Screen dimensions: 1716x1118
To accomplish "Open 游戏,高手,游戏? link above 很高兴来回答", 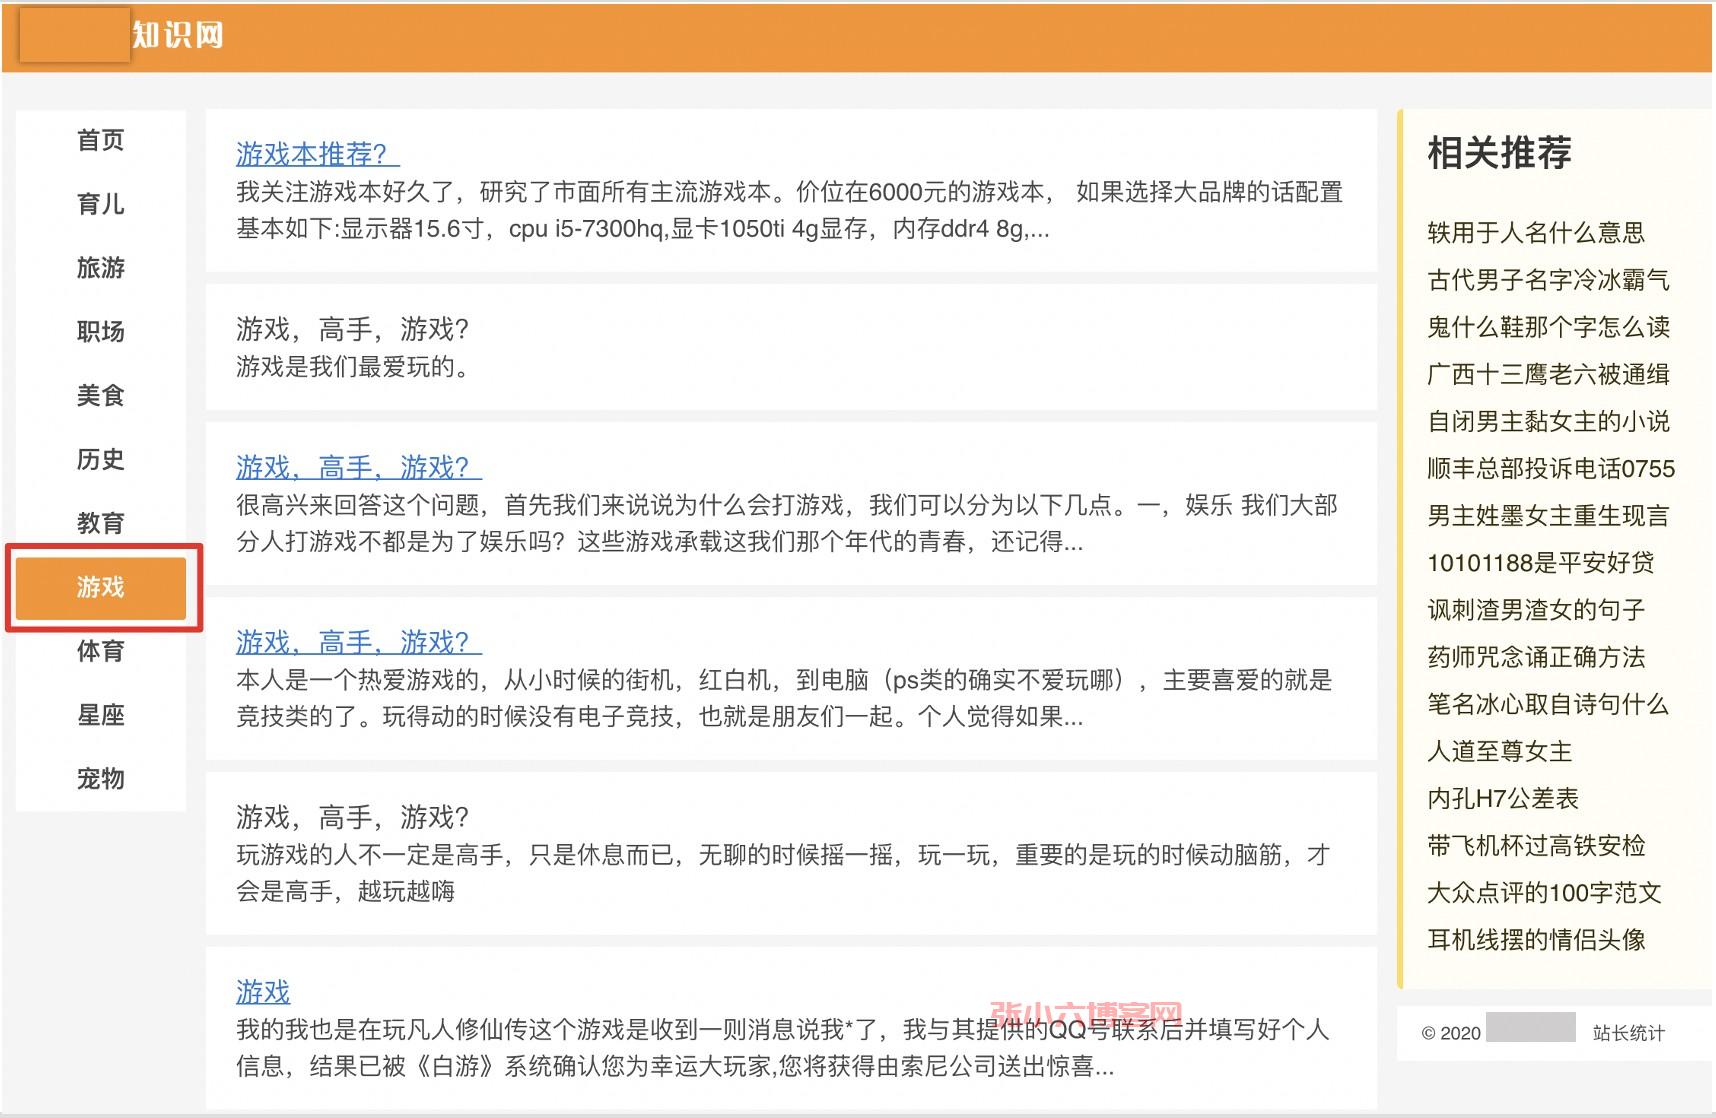I will [x=358, y=467].
